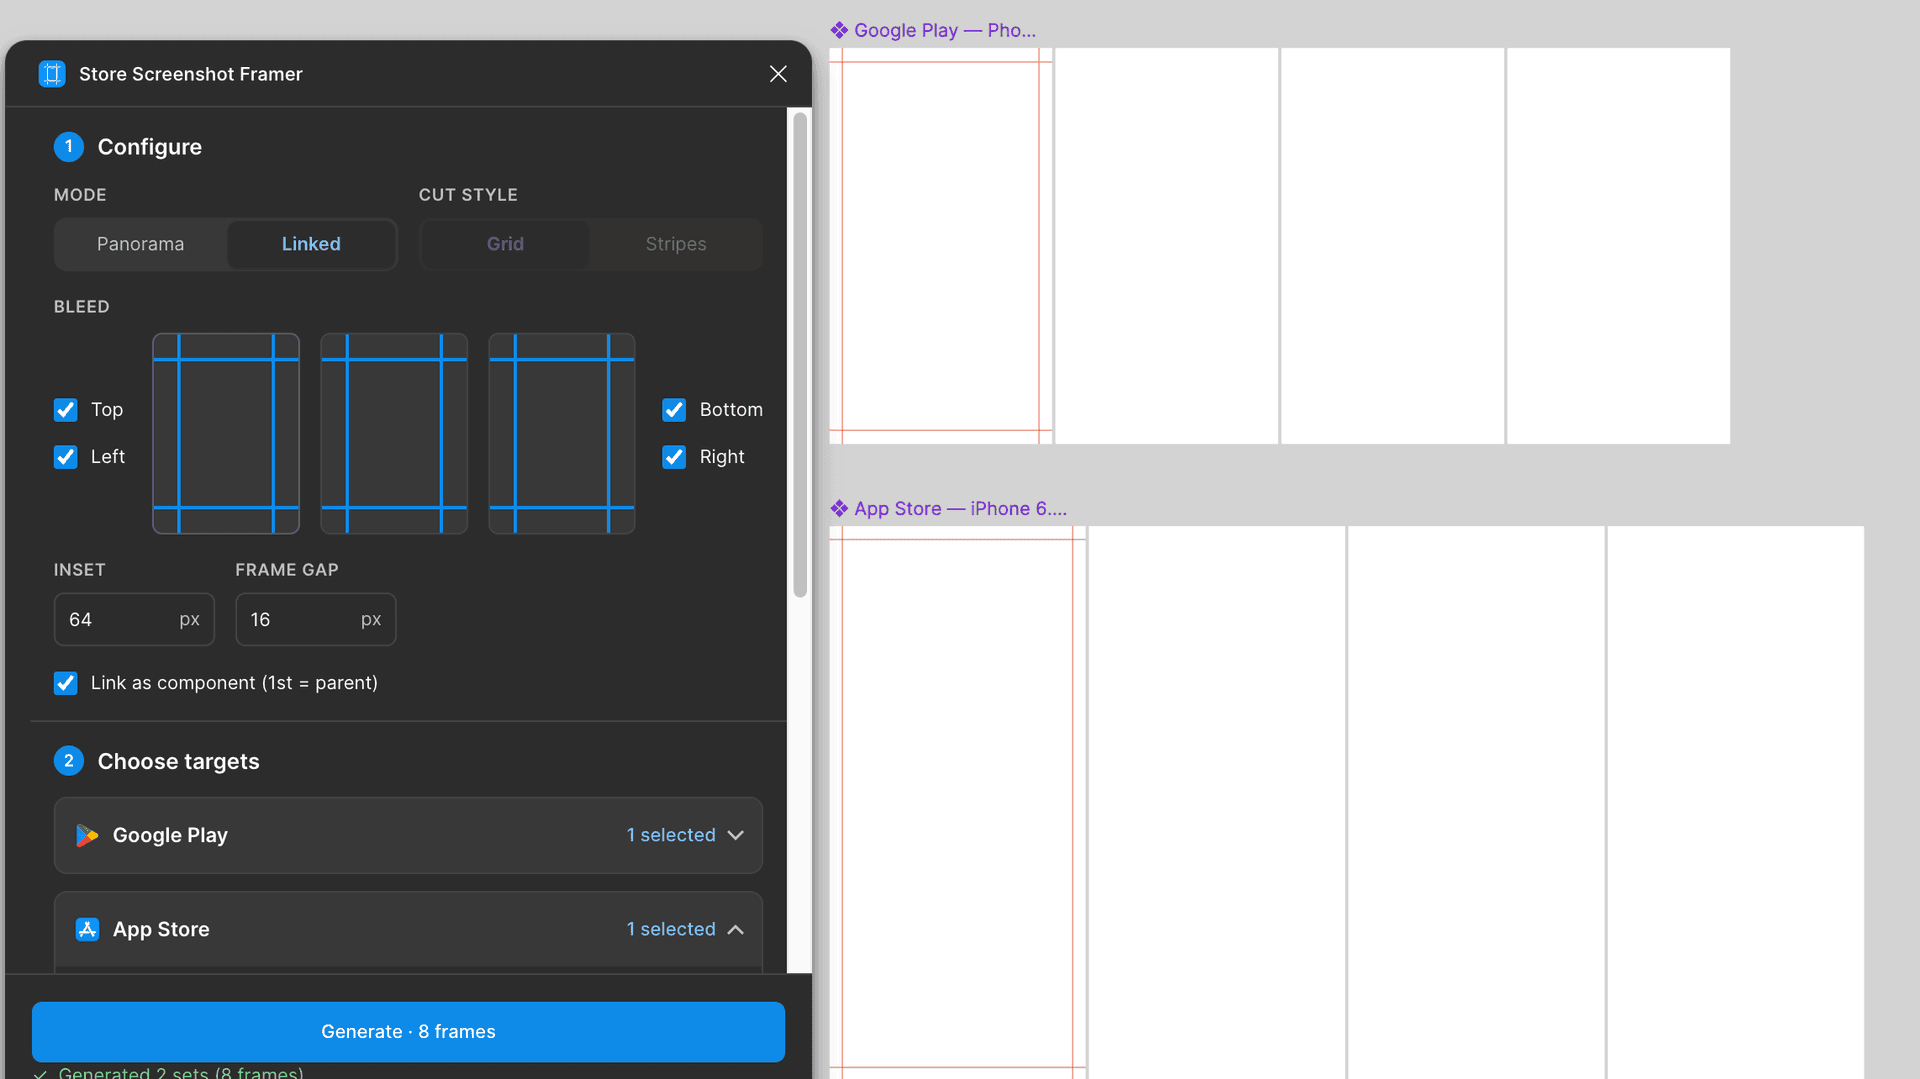Select Linked mode
This screenshot has height=1079, width=1920.
point(311,244)
